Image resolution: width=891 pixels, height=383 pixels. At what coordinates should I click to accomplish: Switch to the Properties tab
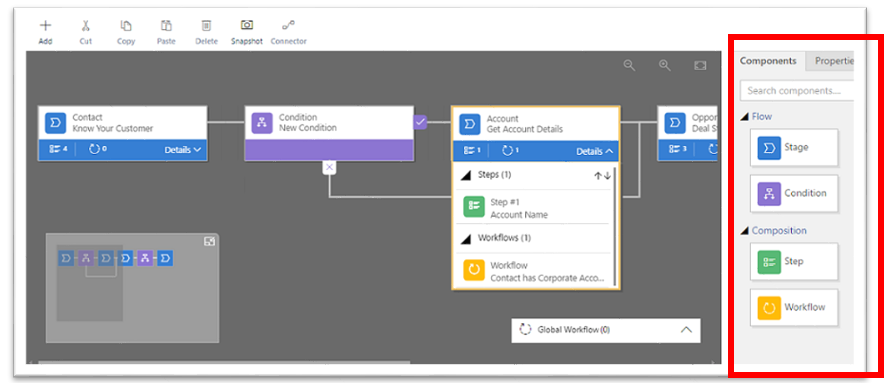[831, 61]
